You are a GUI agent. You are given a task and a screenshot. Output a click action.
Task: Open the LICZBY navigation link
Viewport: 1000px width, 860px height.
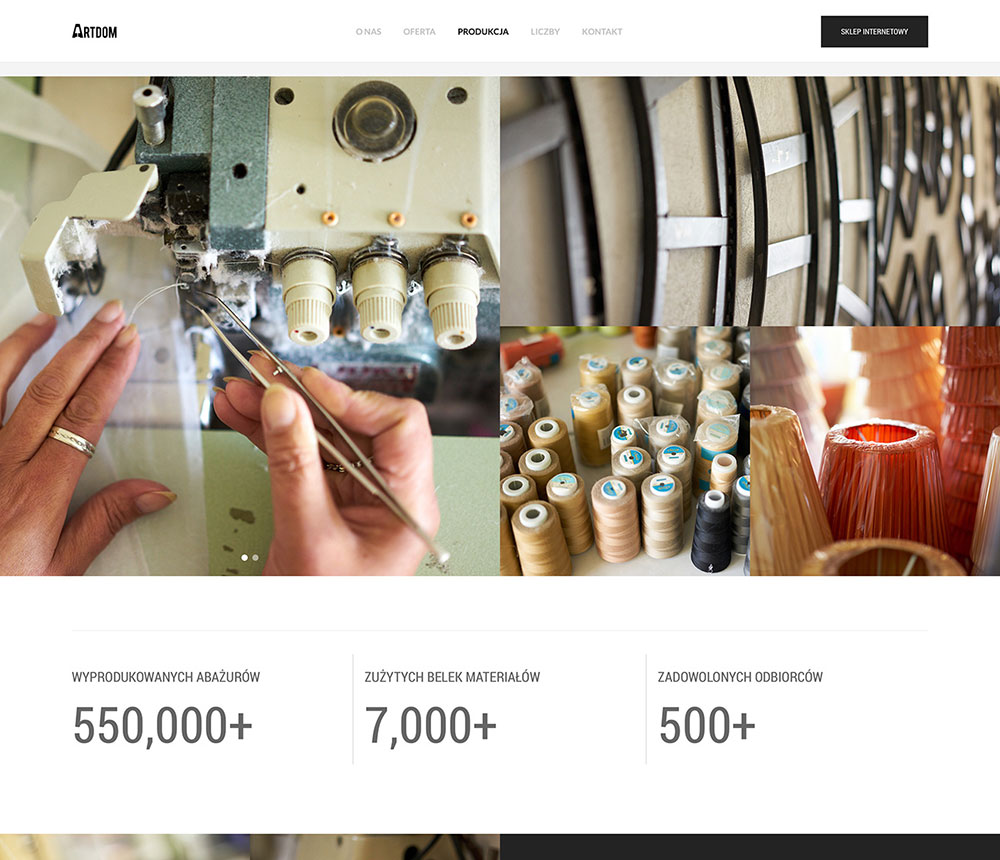tap(545, 31)
